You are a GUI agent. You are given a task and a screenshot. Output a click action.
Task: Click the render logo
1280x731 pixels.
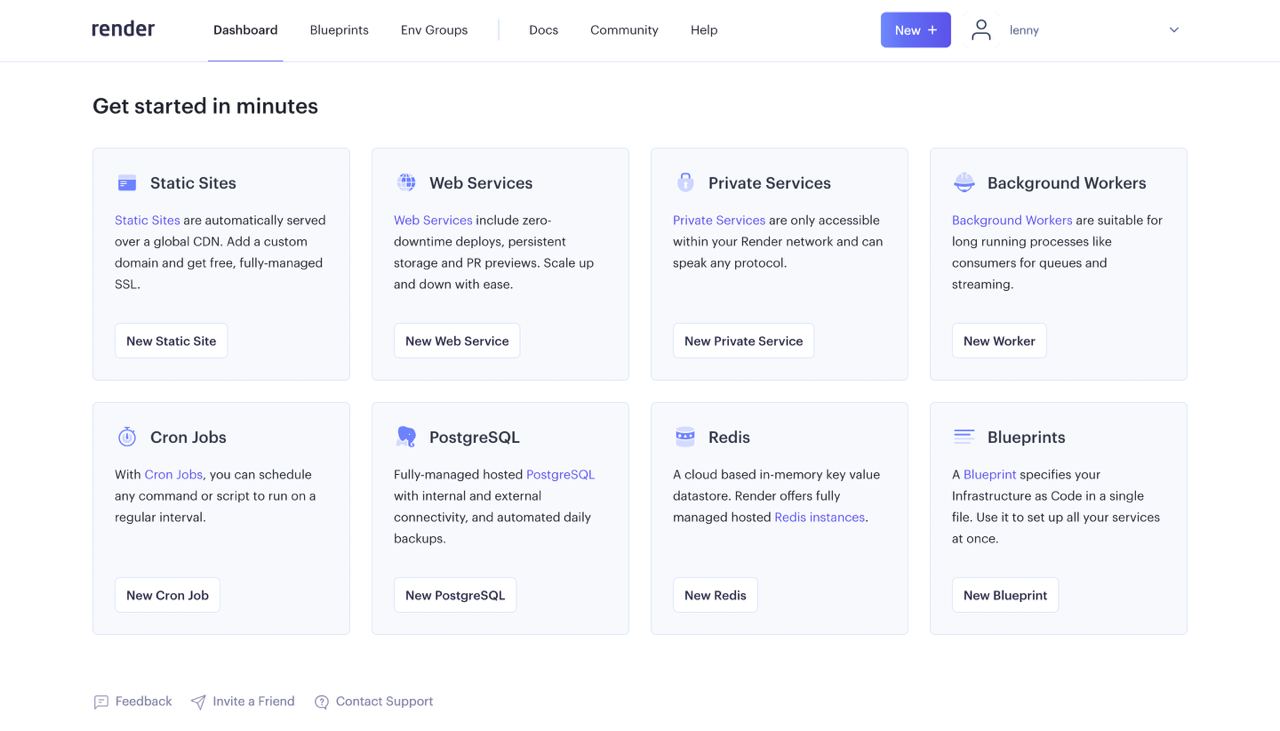(123, 29)
